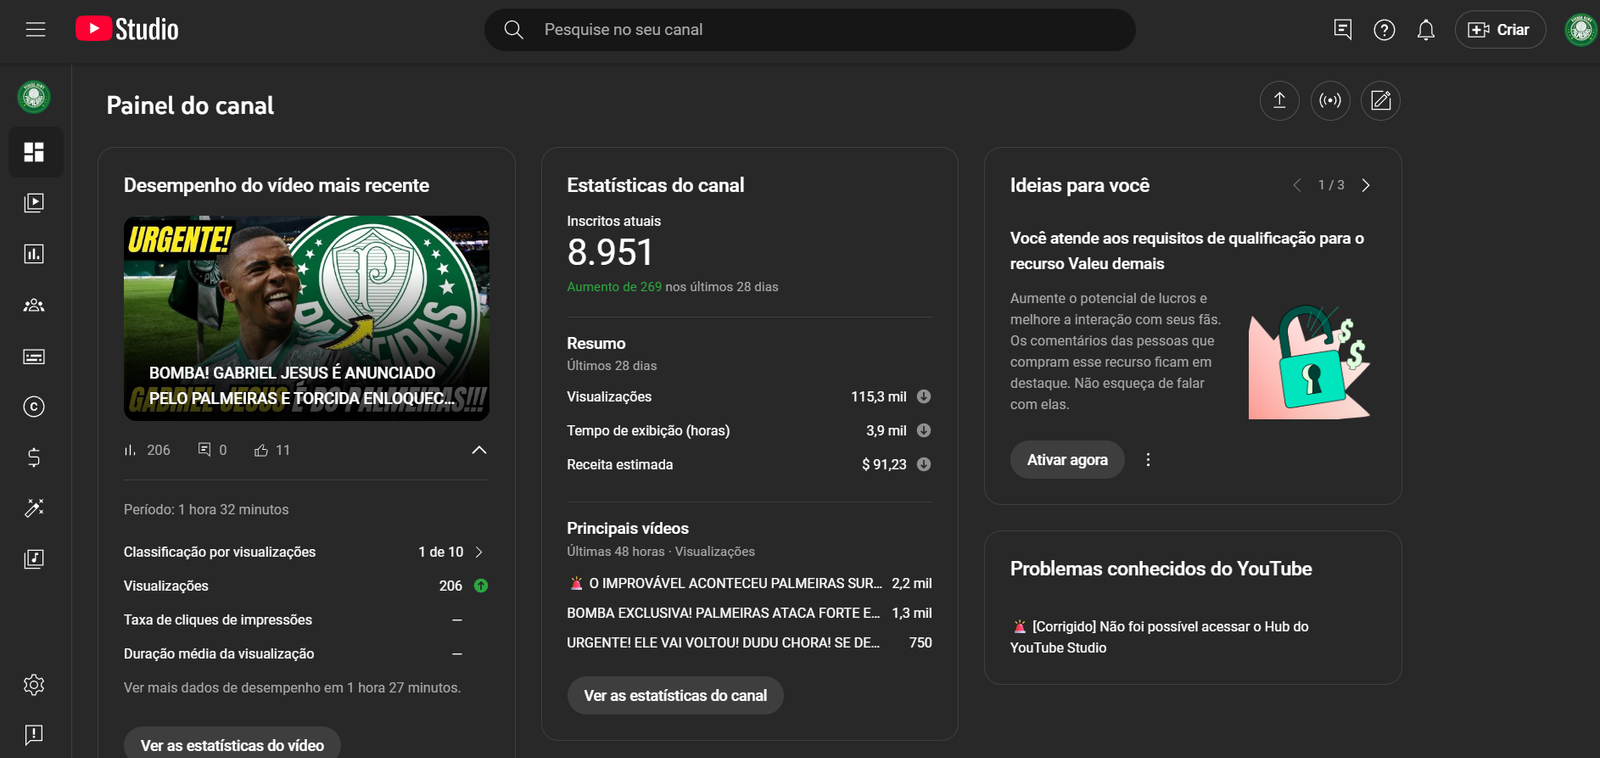1600x758 pixels.
Task: Click the 1 / 3 ideas page indicator
Action: click(x=1331, y=185)
